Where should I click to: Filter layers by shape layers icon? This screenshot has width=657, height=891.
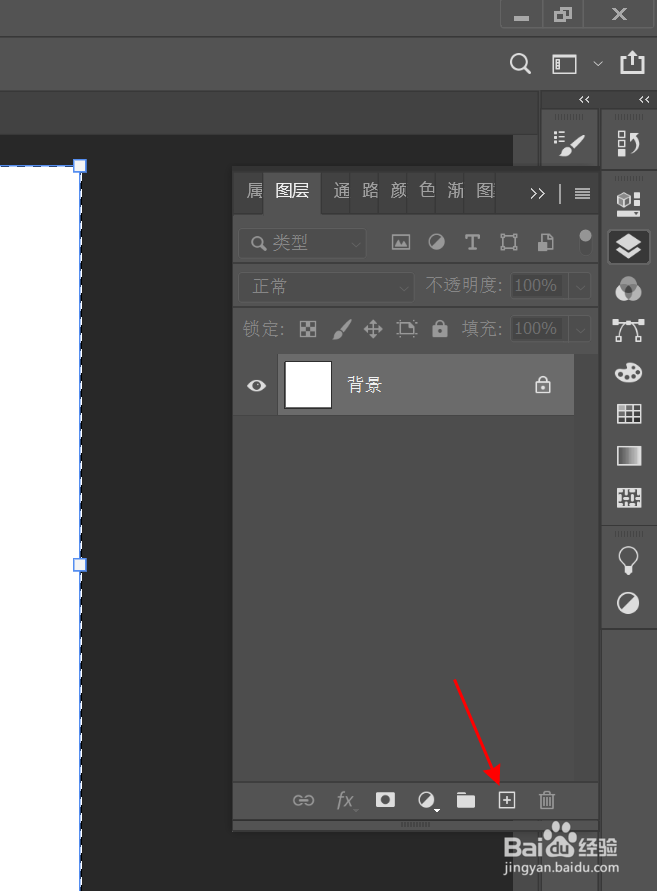click(x=509, y=243)
